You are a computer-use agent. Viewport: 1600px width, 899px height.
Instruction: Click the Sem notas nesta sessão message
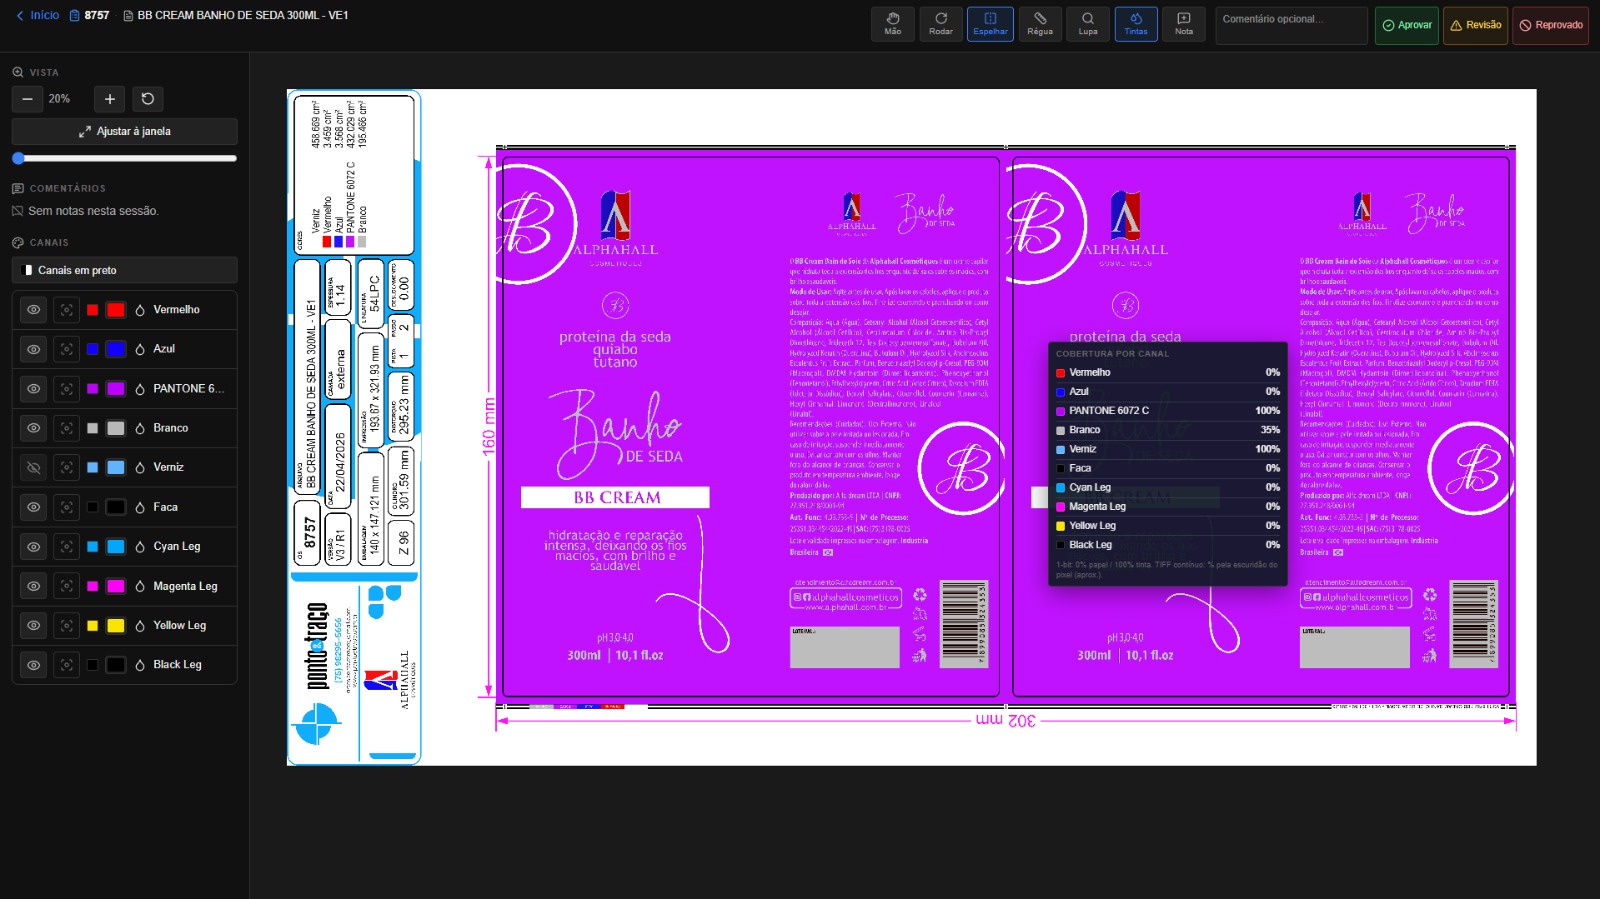[x=93, y=211]
